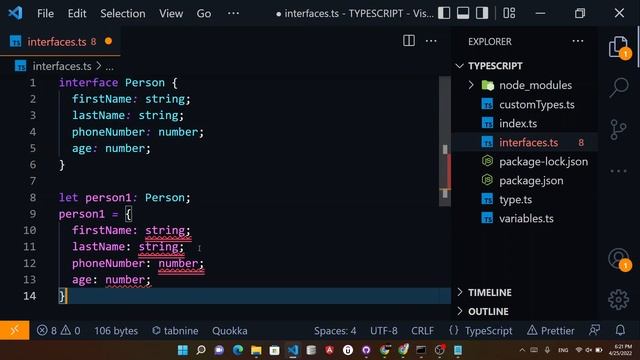Open the Windows Start menu
This screenshot has height=360, width=640.
pyautogui.click(x=182, y=350)
